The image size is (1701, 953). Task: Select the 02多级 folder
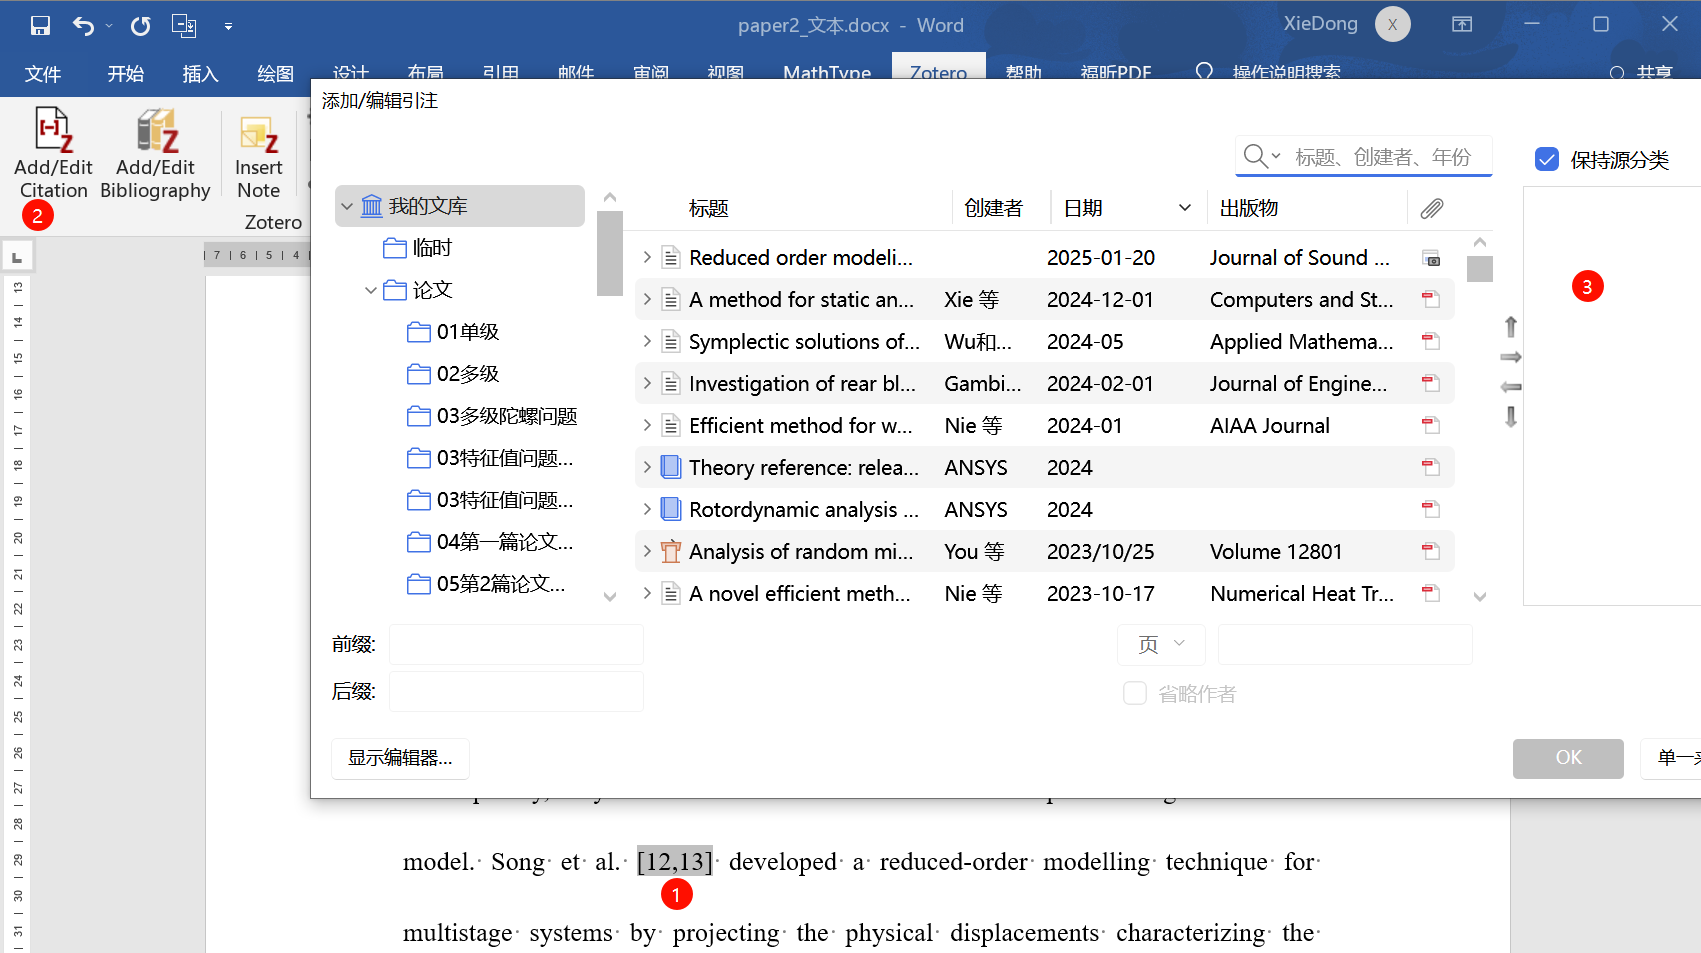coord(454,374)
